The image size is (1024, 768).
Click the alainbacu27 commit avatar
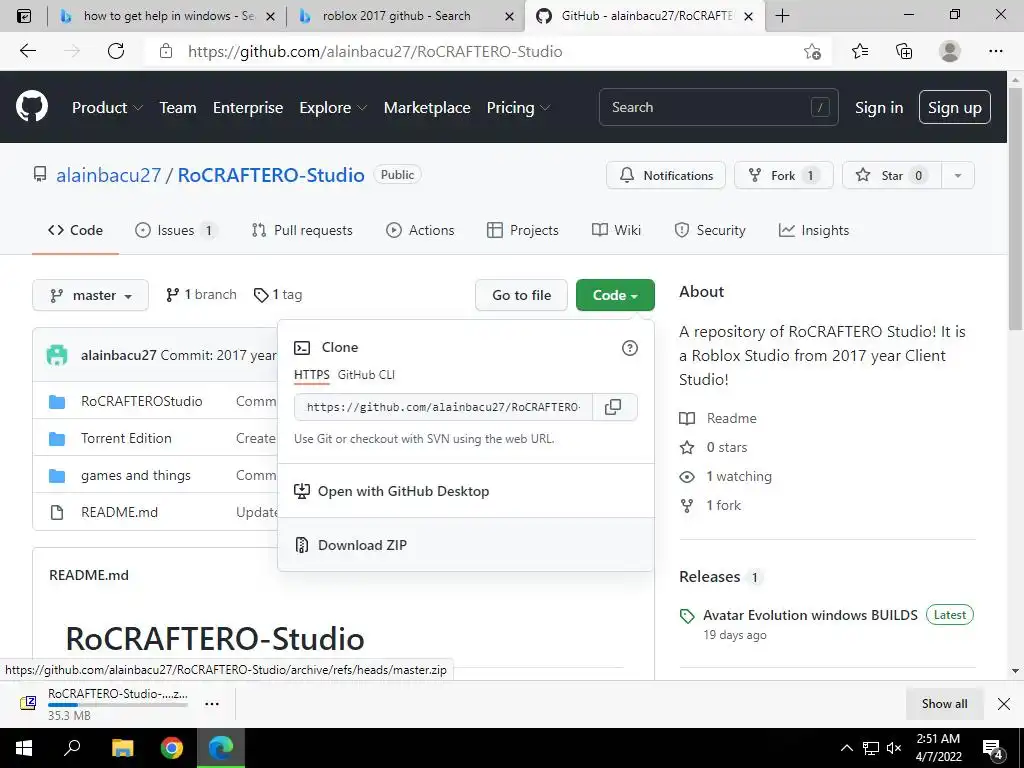coord(57,355)
